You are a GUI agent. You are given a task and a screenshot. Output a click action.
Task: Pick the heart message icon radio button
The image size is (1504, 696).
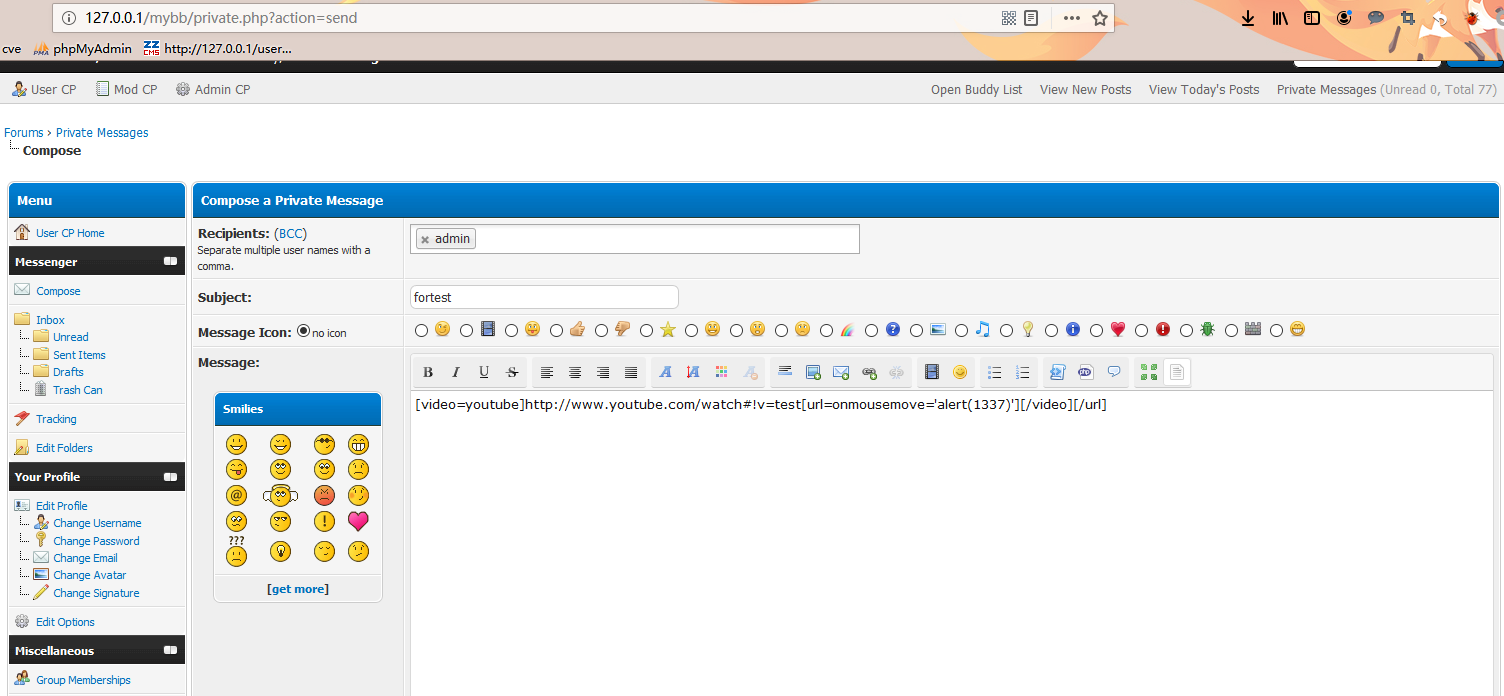coord(1097,330)
